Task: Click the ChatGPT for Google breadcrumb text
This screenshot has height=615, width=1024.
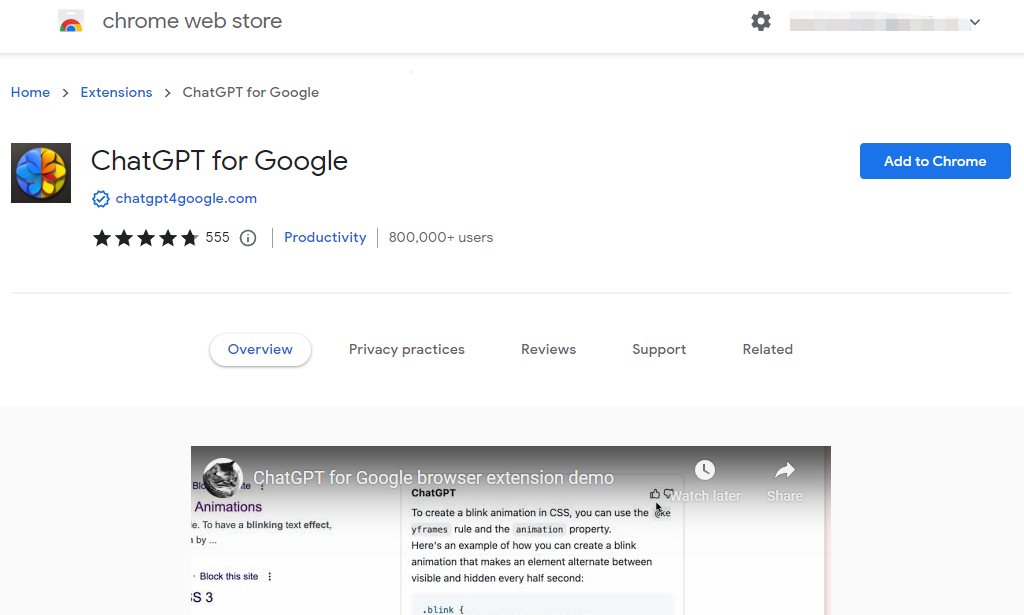Action: click(251, 93)
